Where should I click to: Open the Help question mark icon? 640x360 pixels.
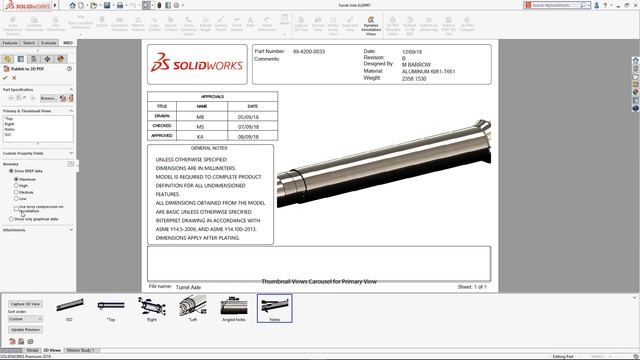click(x=605, y=5)
